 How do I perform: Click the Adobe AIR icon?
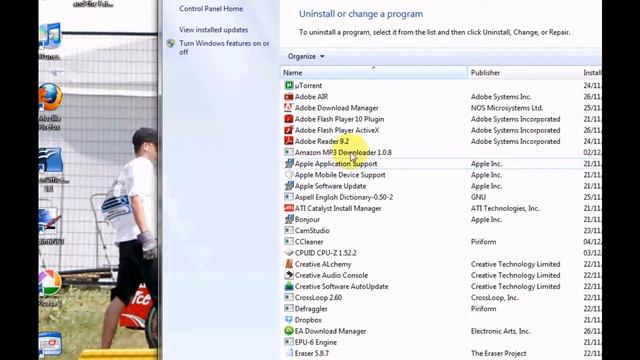coord(289,97)
